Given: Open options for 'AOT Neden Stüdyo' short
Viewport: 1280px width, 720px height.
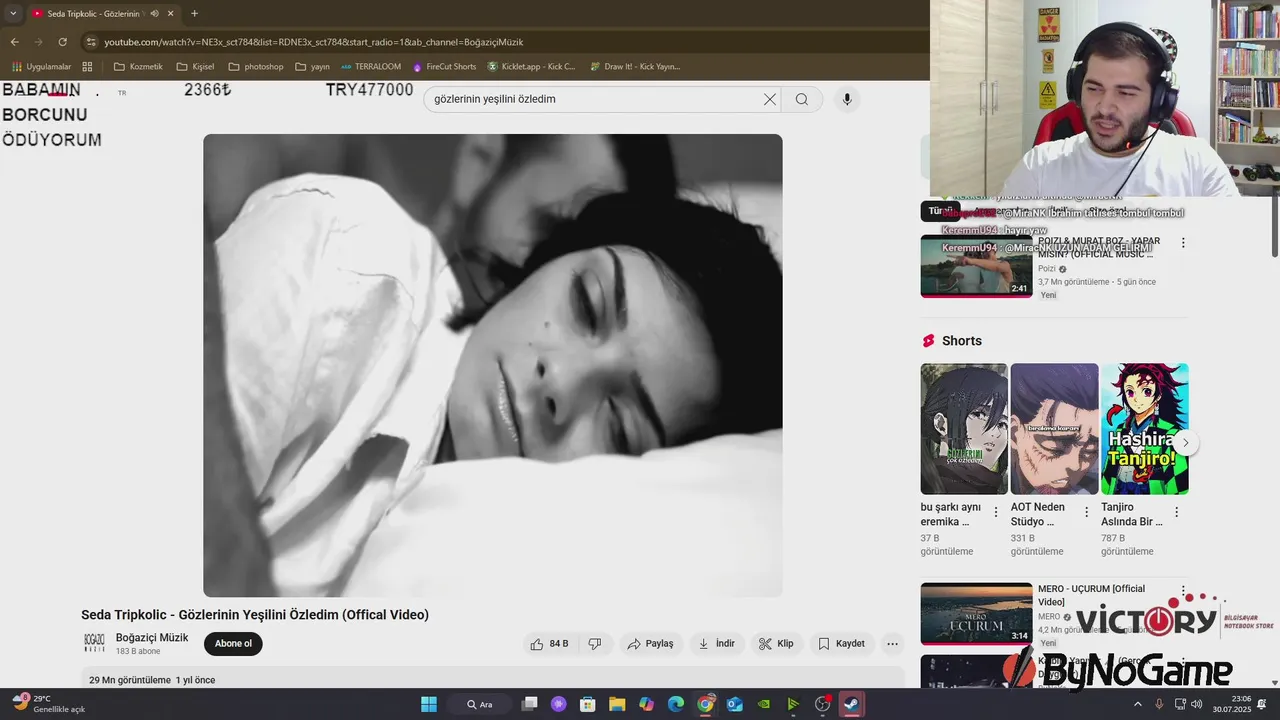Looking at the screenshot, I should 1086,512.
